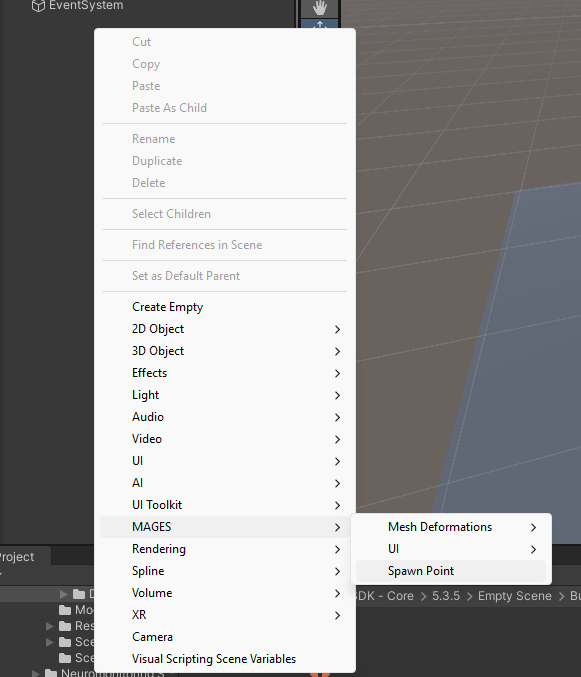Select the folder starting with Mo

76,610
